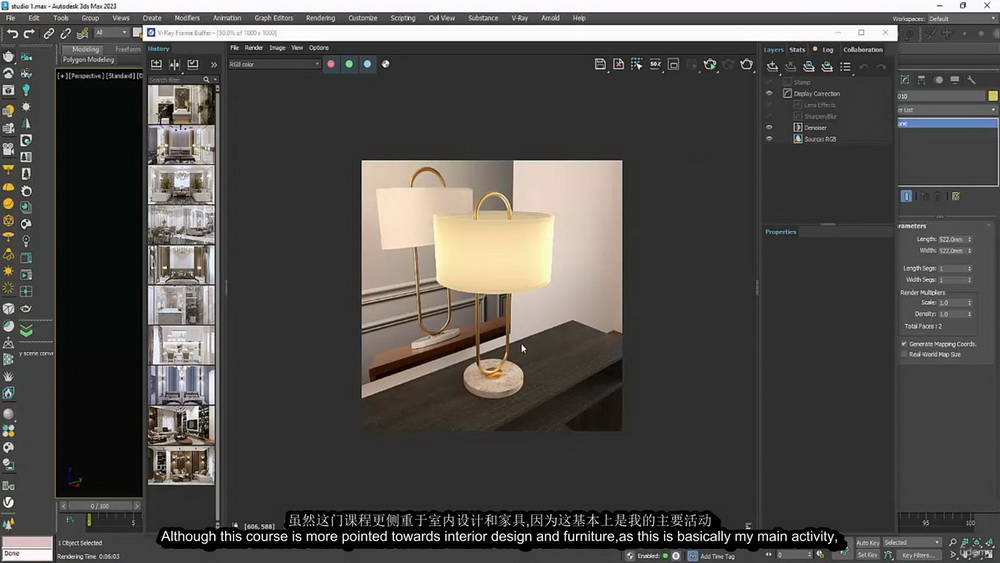Viewport: 1000px width, 563px height.
Task: Open the Selected key mode dropdown
Action: [912, 543]
